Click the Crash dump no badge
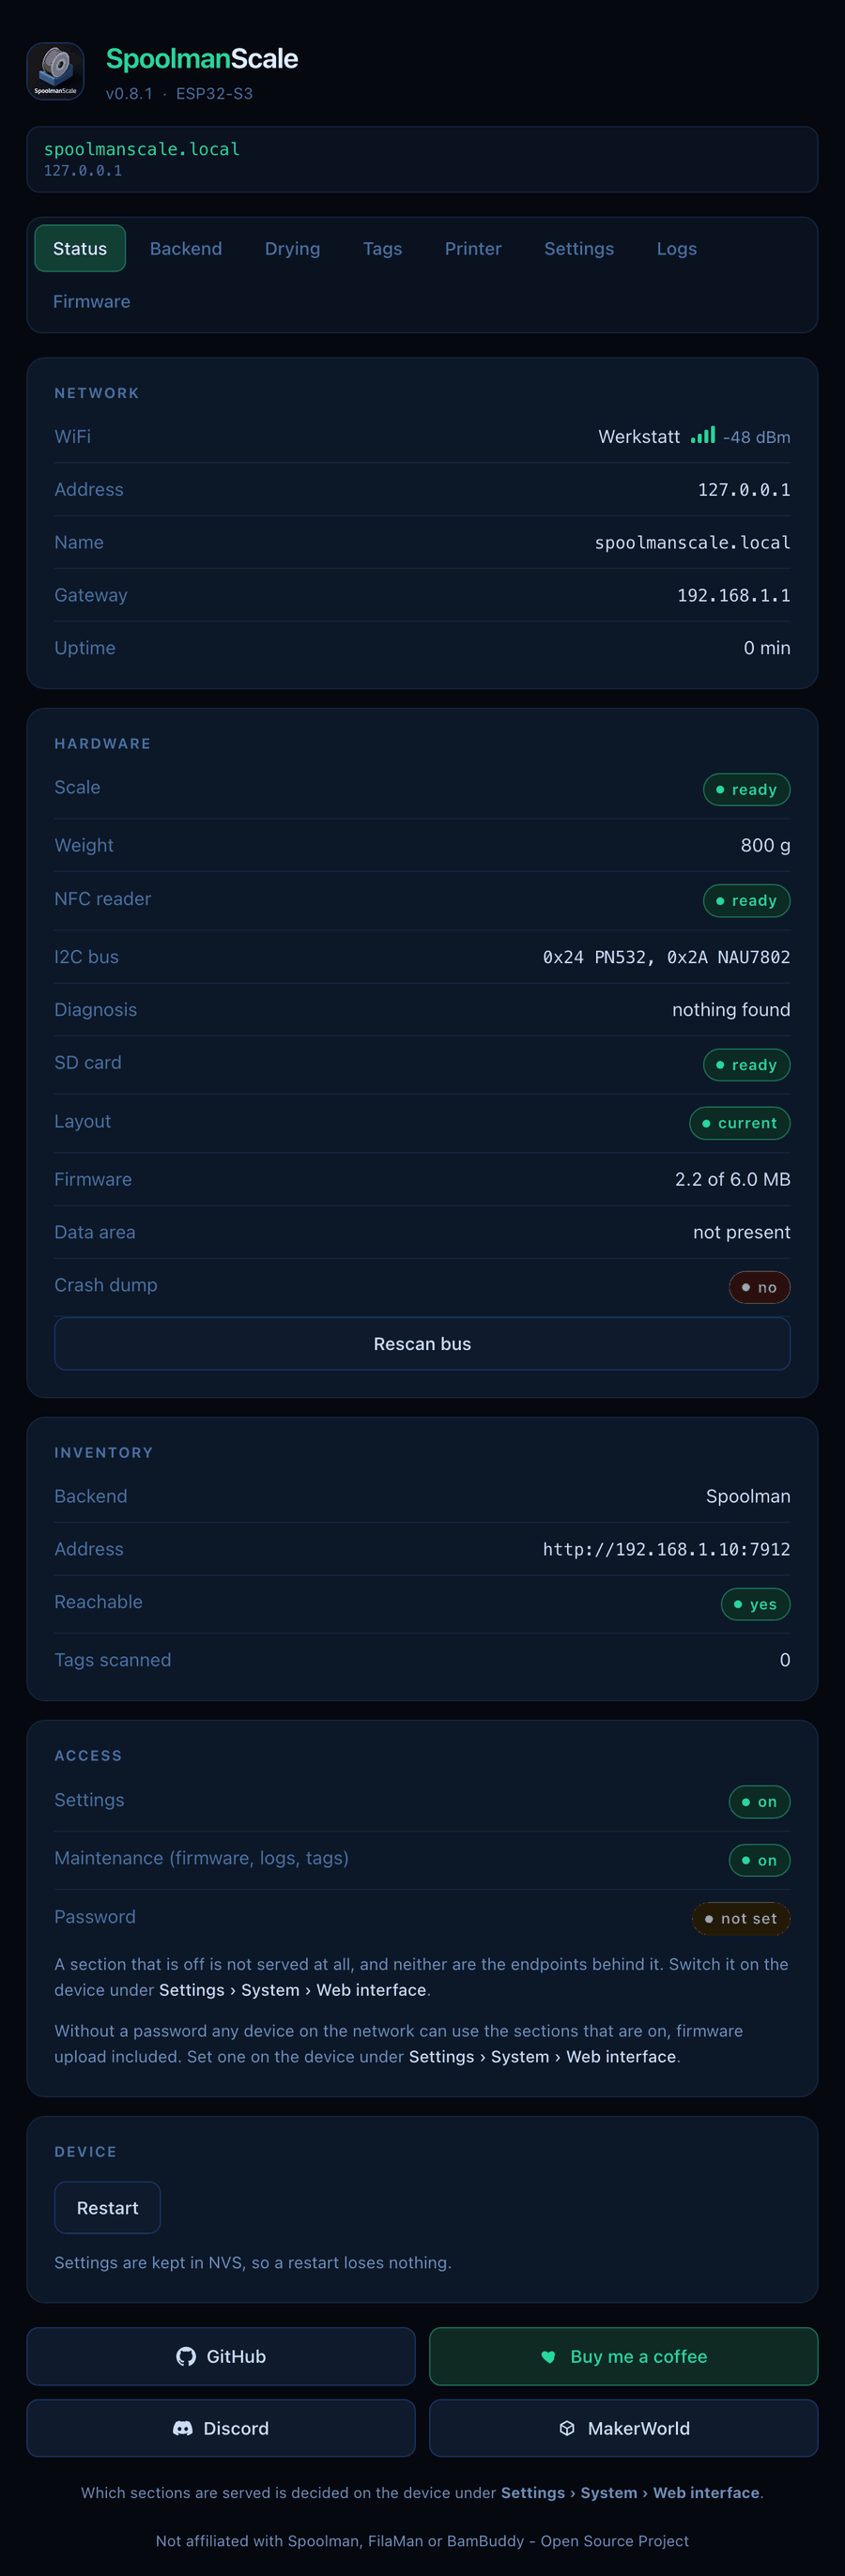 pos(760,1287)
